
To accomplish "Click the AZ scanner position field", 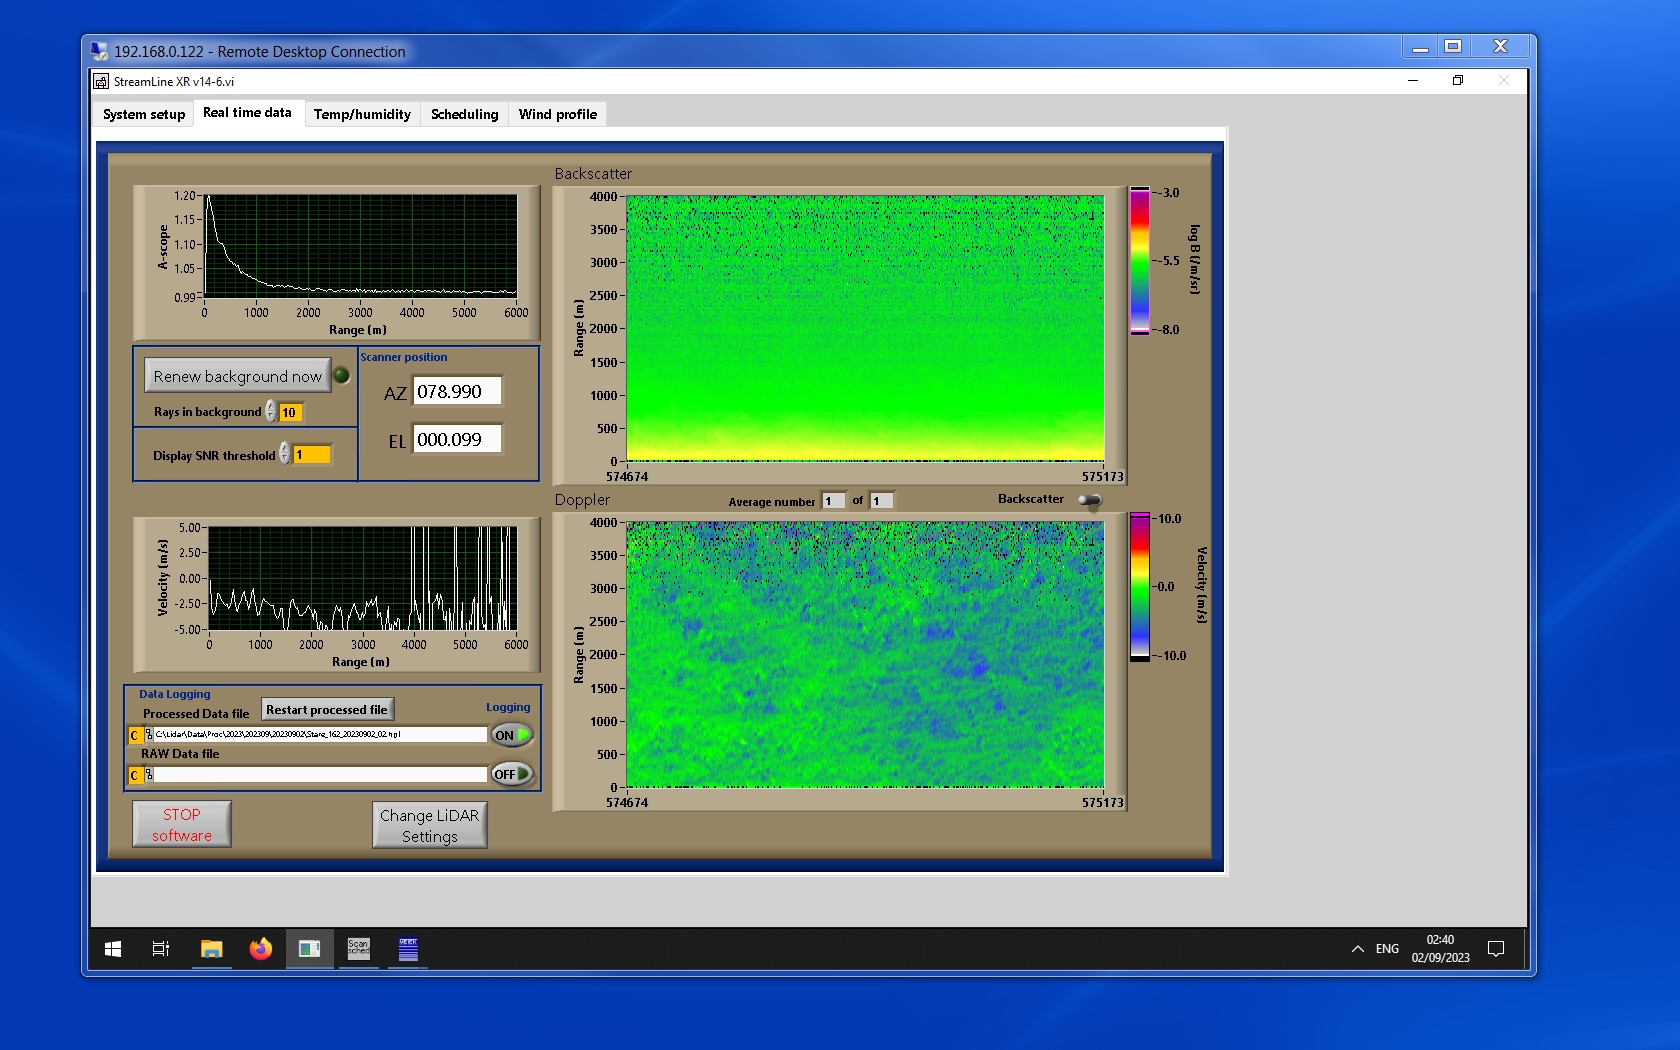I will (x=457, y=392).
